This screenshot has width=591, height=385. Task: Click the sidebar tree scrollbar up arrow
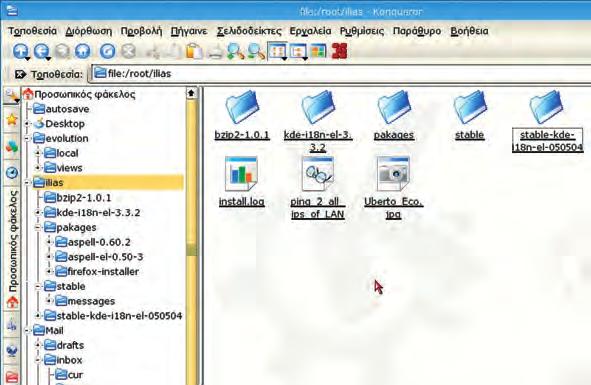pyautogui.click(x=191, y=93)
